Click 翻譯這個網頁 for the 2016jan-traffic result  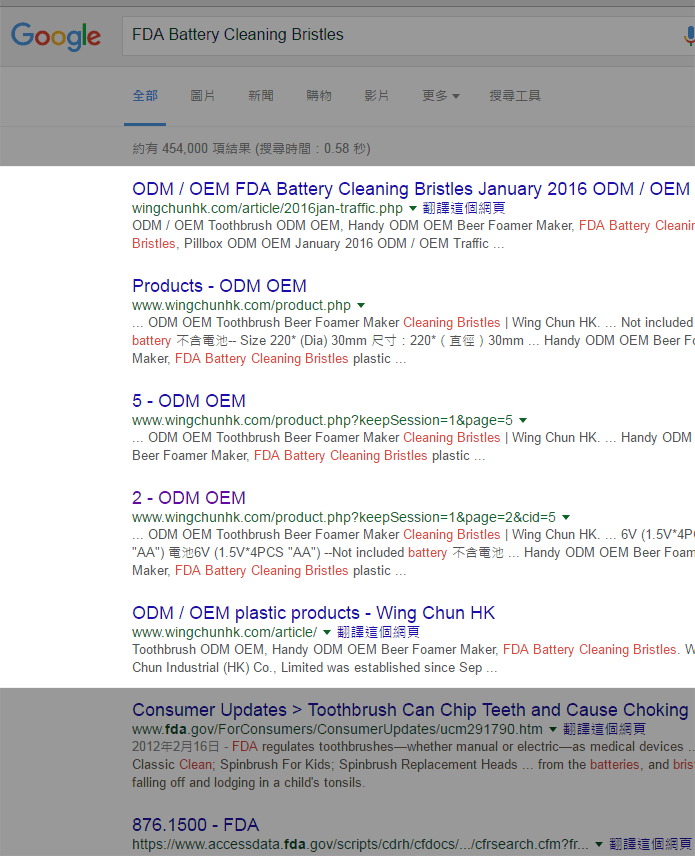(464, 208)
